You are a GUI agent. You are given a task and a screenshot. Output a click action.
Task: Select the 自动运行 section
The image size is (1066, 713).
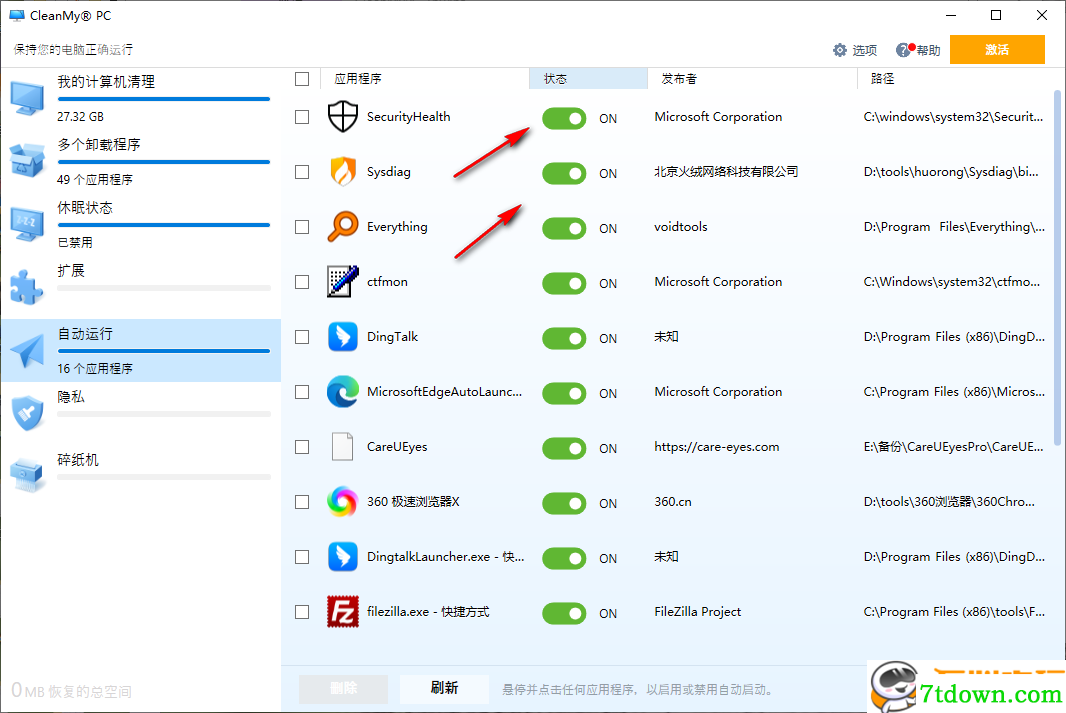pyautogui.click(x=141, y=350)
